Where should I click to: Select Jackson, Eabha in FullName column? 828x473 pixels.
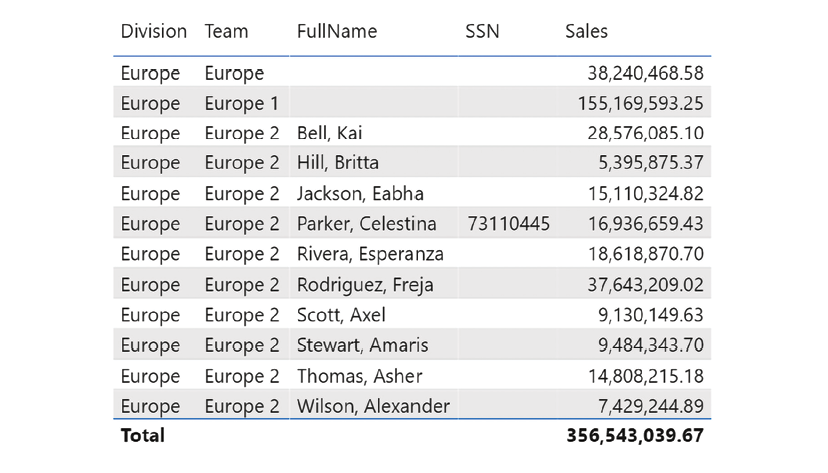pyautogui.click(x=360, y=194)
